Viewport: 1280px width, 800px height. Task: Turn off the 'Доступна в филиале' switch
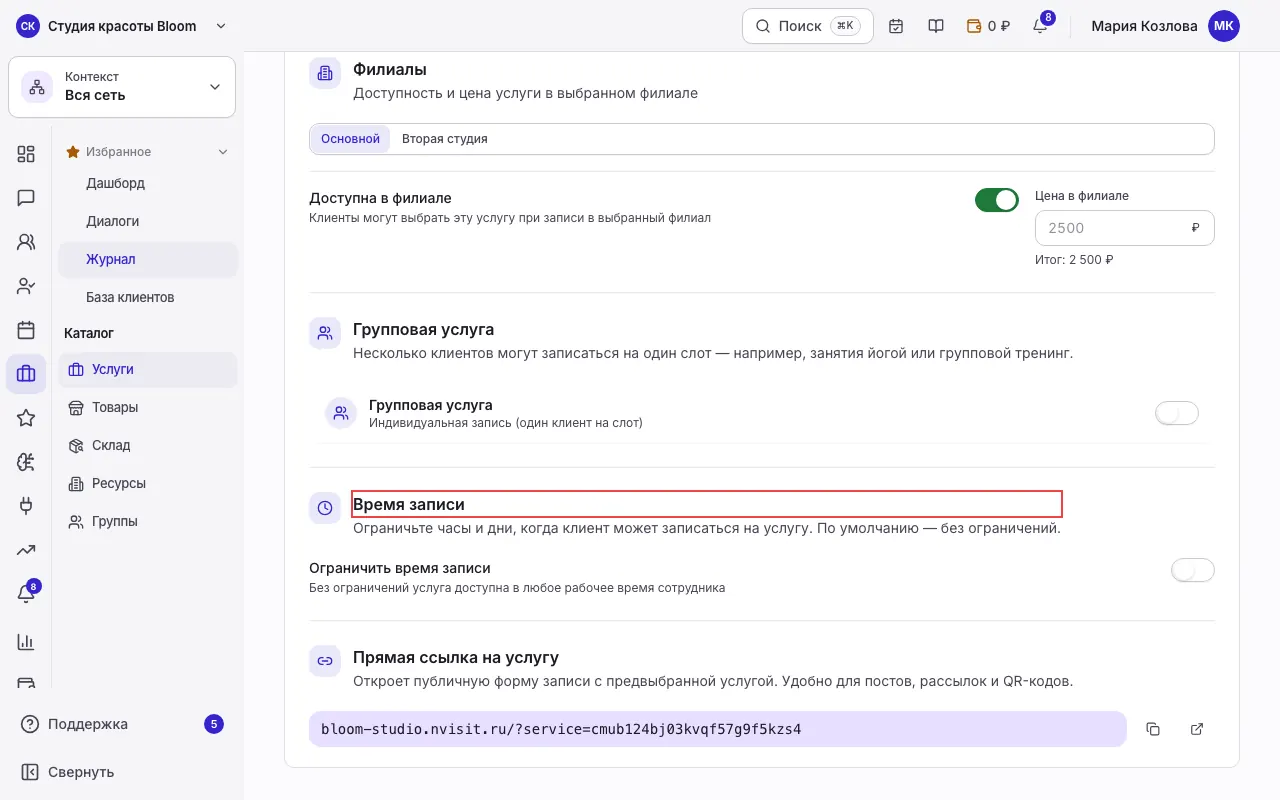point(997,200)
